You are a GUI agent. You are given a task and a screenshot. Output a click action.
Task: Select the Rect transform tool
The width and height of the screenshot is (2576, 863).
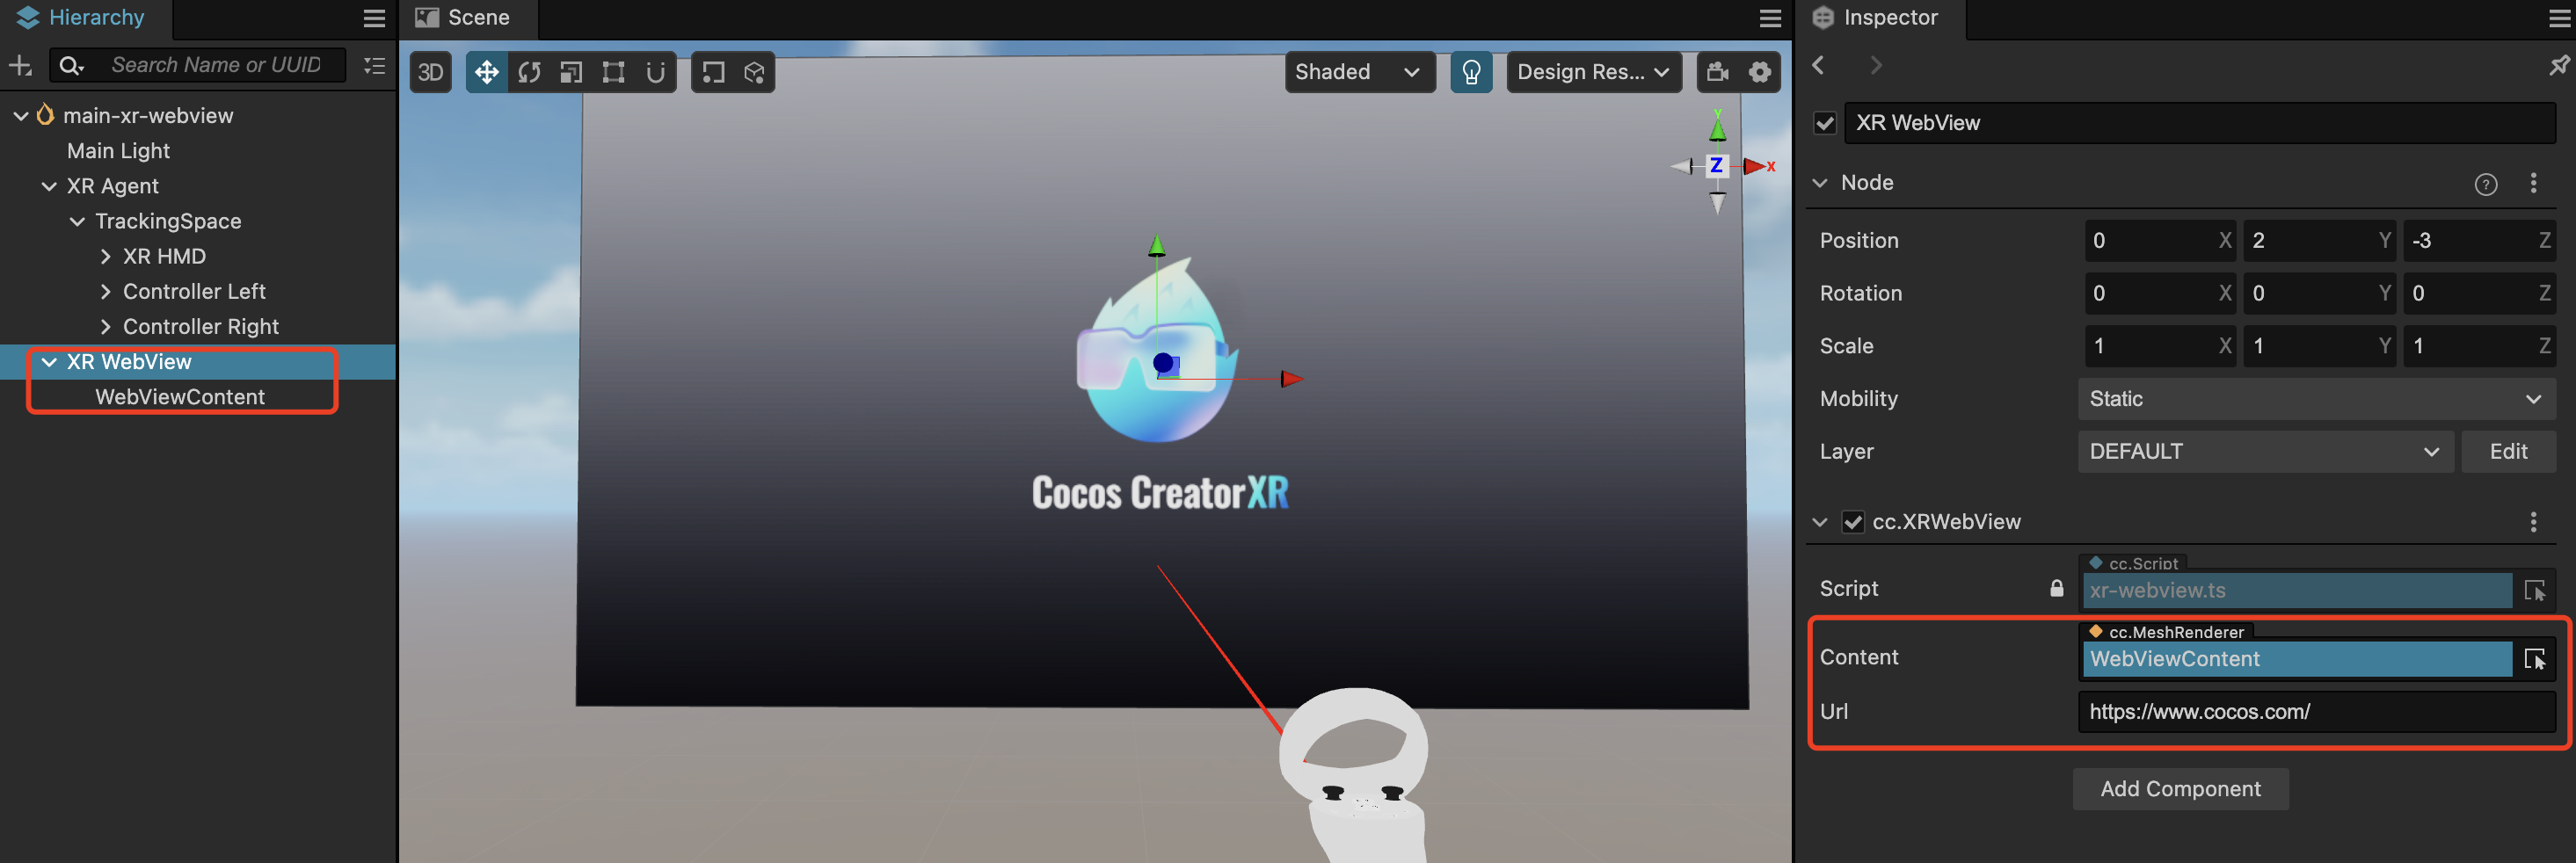pyautogui.click(x=613, y=72)
